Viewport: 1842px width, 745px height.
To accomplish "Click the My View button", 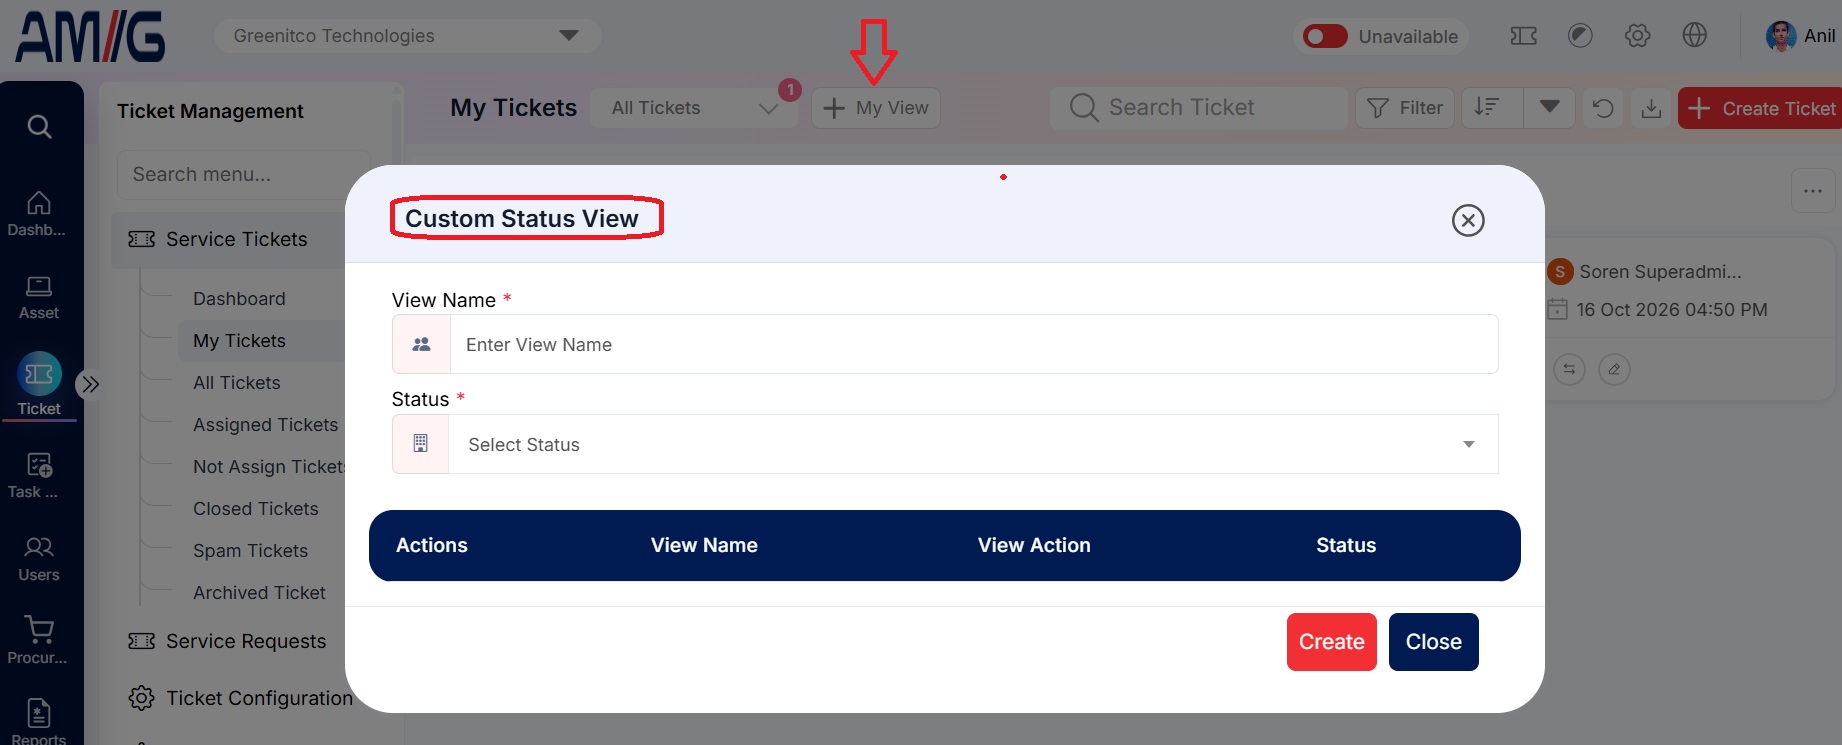I will point(875,108).
